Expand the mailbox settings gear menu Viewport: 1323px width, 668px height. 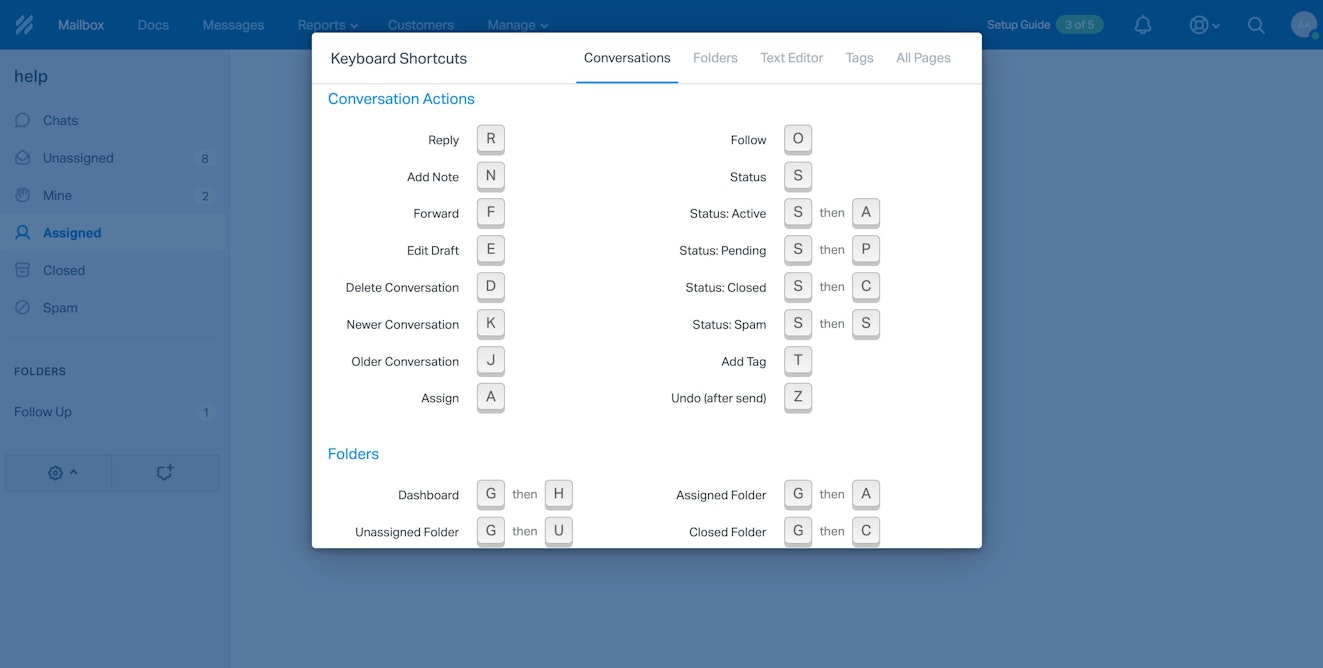point(61,473)
